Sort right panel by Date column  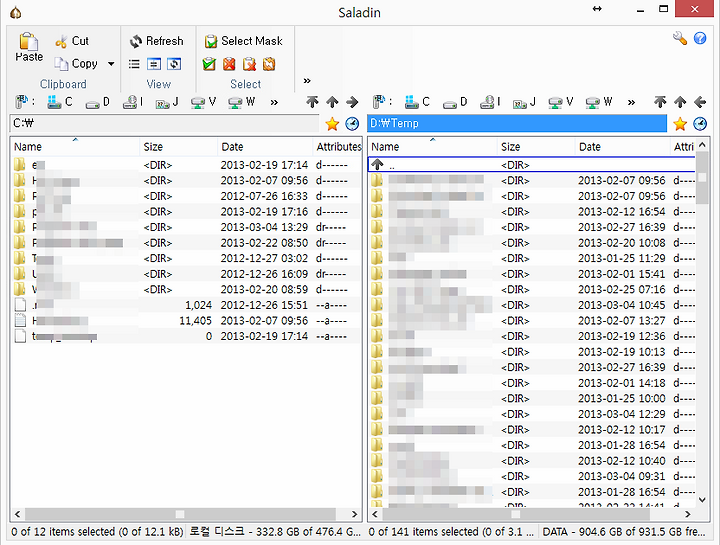[622, 147]
